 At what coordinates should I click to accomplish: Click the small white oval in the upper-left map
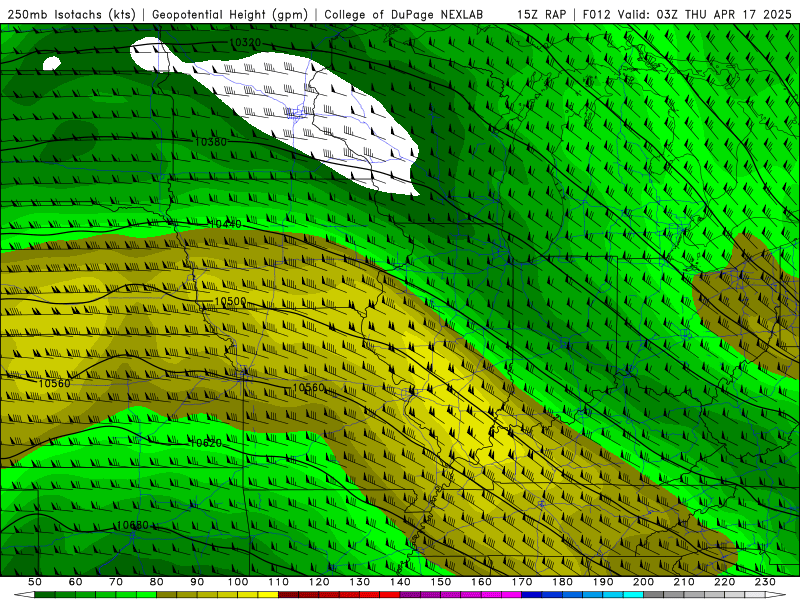coord(52,63)
